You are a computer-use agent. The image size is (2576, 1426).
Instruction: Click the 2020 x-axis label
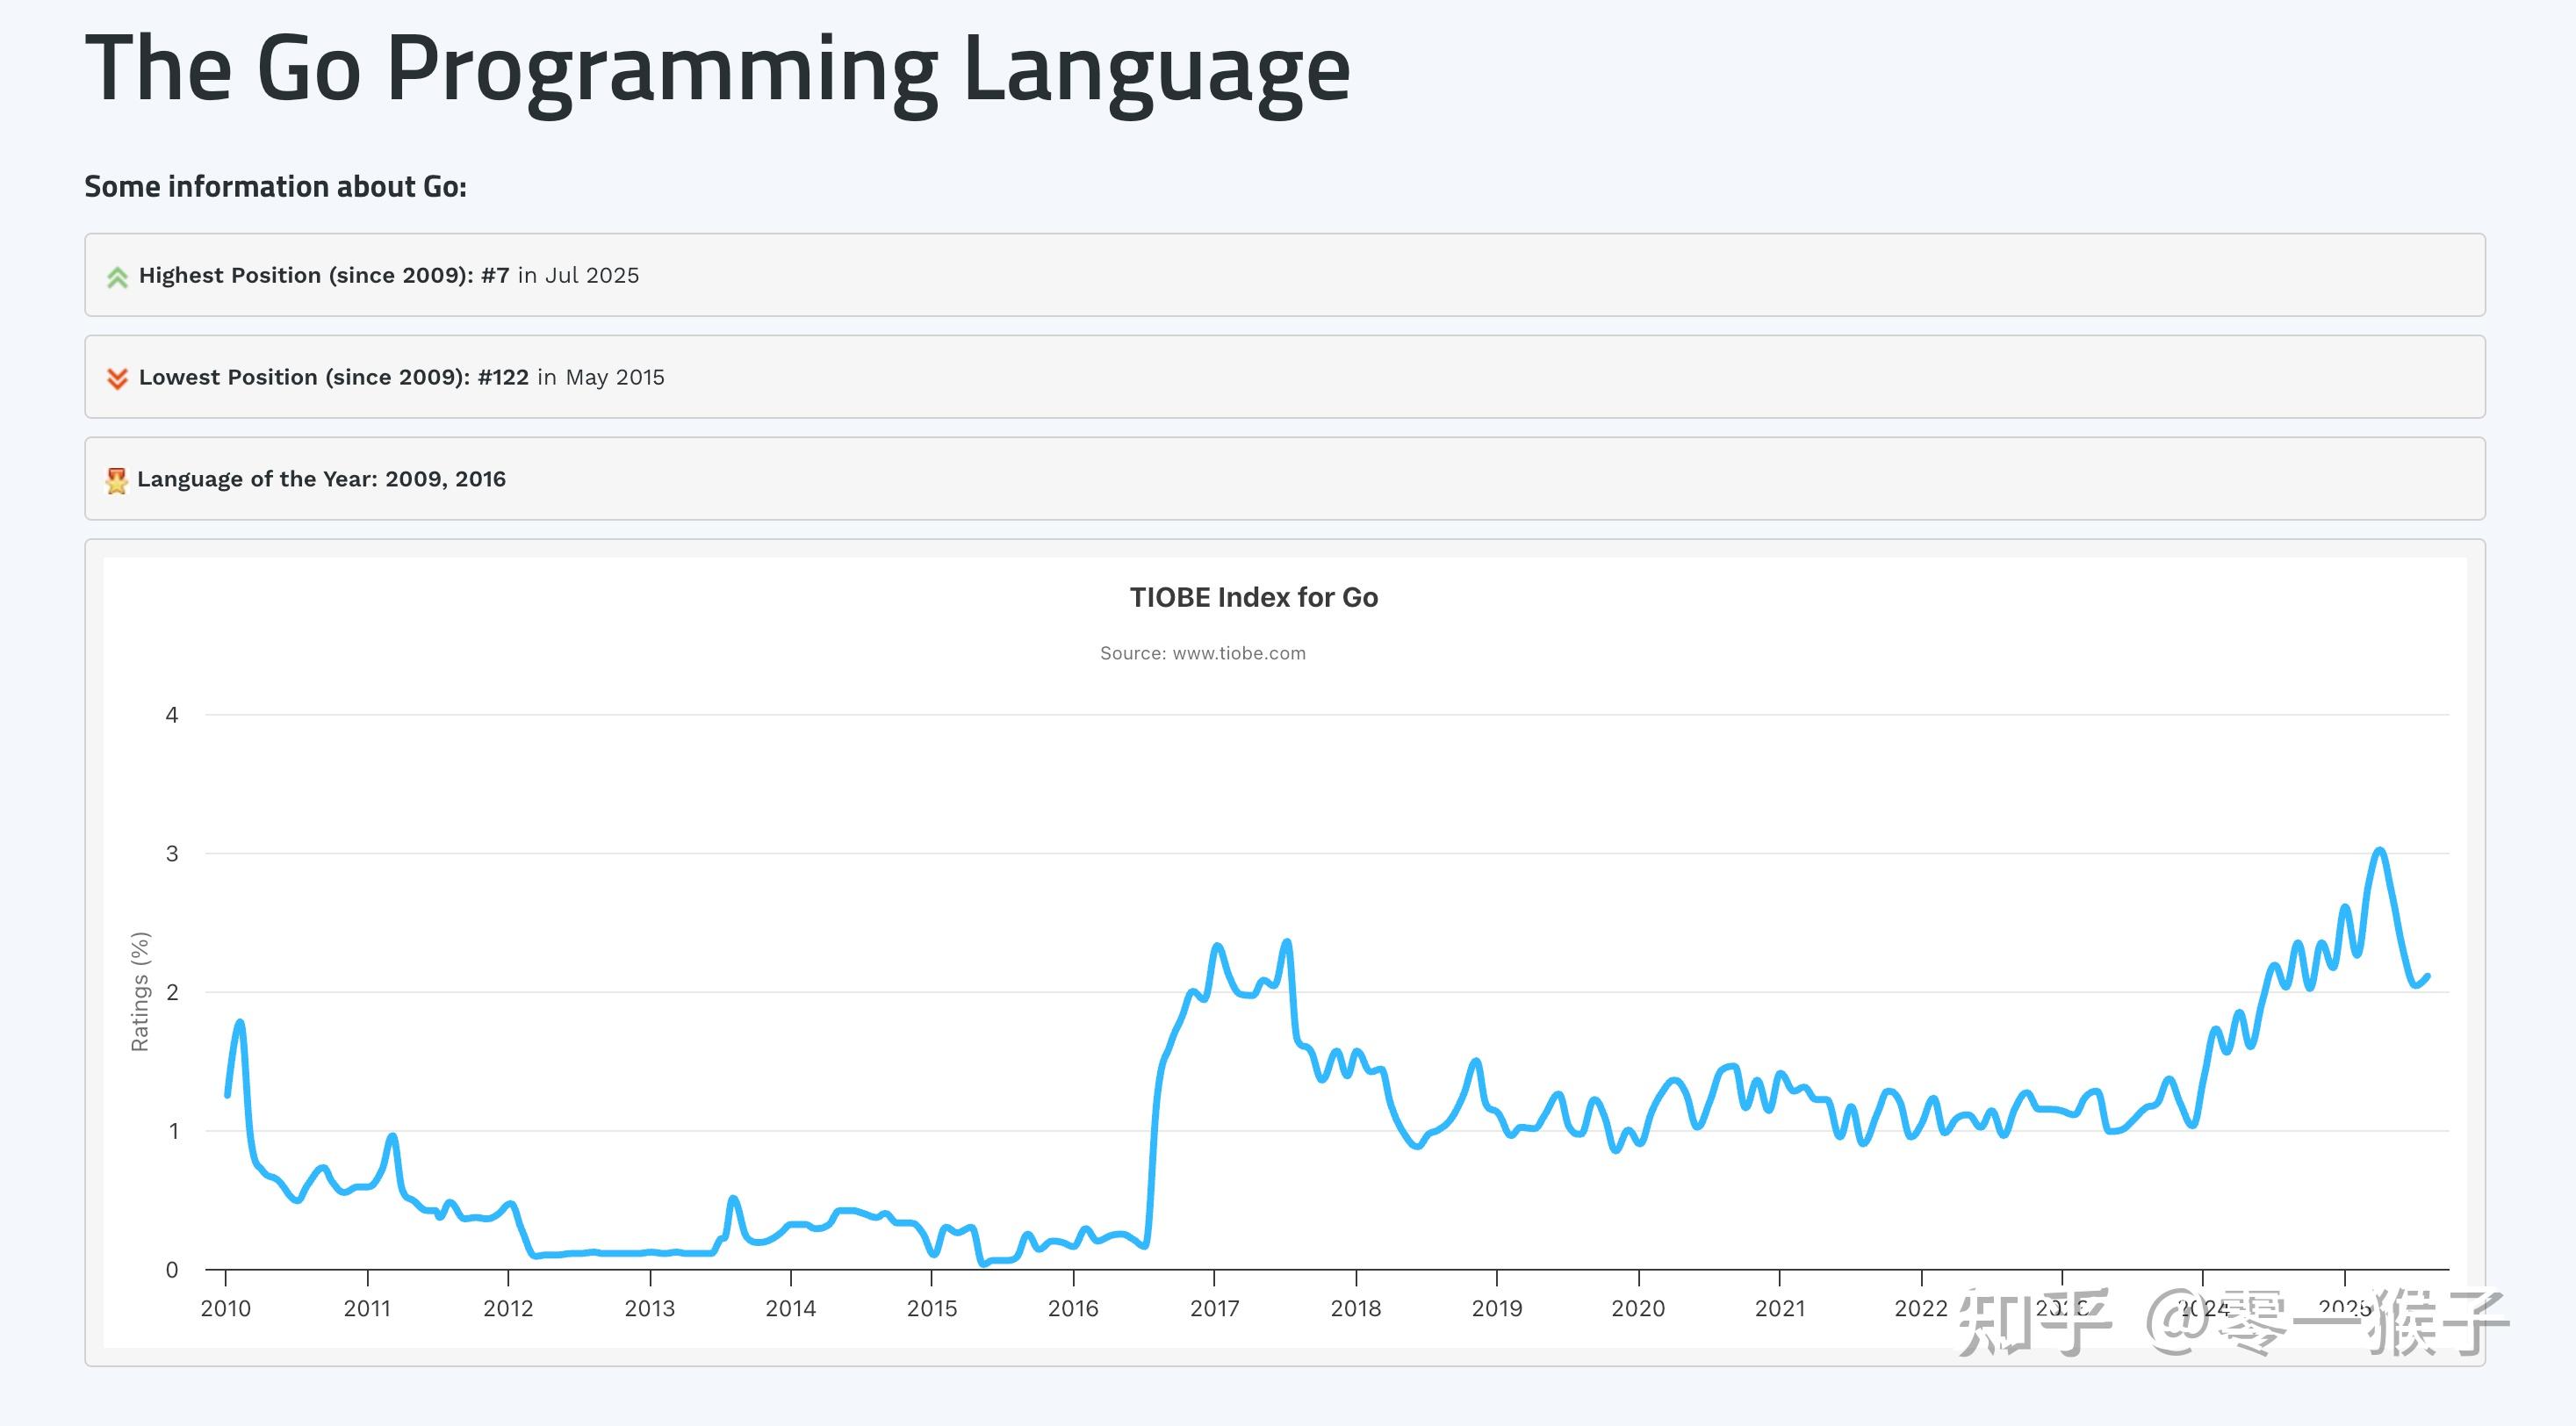coord(1638,1308)
